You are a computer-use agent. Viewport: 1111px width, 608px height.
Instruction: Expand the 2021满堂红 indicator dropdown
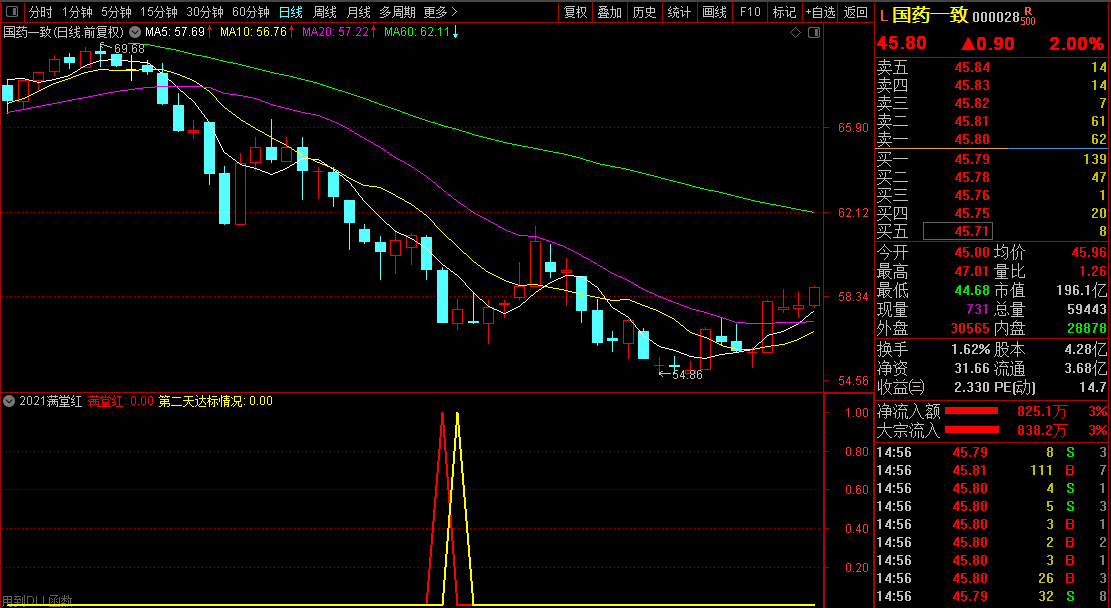point(9,401)
